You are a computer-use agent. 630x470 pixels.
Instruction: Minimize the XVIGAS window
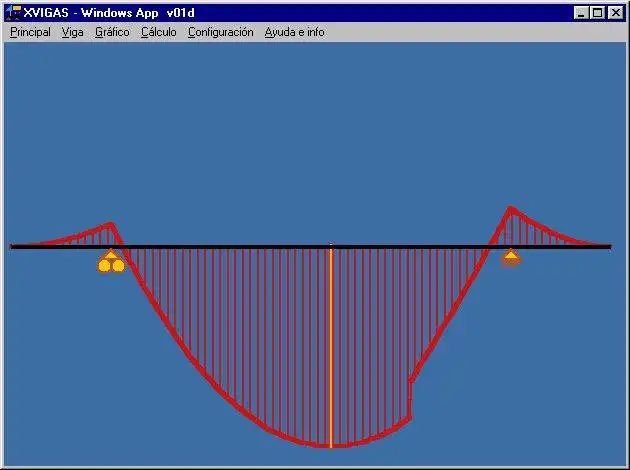(x=581, y=13)
